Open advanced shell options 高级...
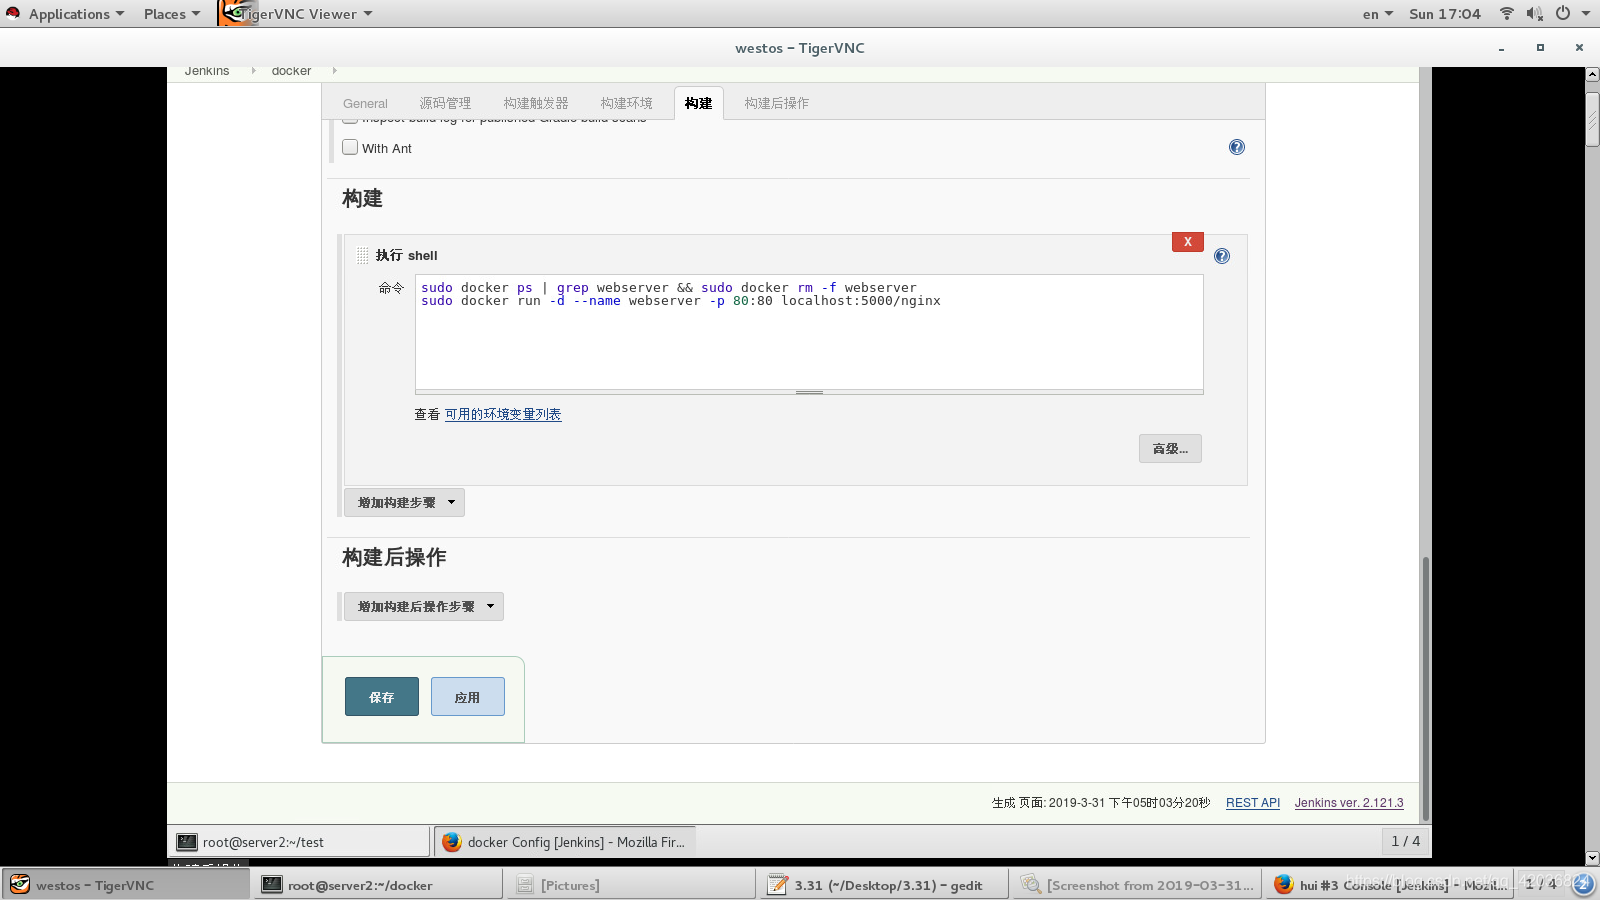 tap(1170, 448)
